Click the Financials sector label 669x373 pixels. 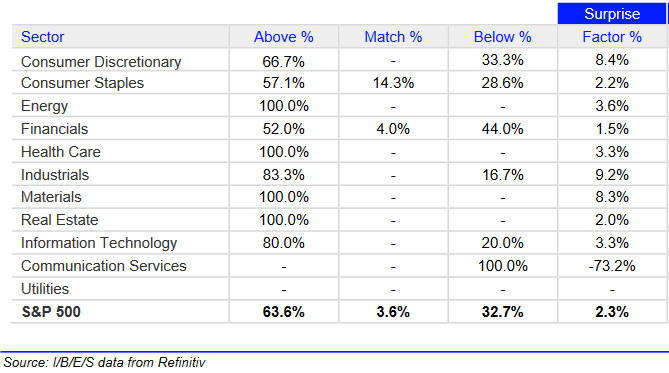click(x=55, y=129)
